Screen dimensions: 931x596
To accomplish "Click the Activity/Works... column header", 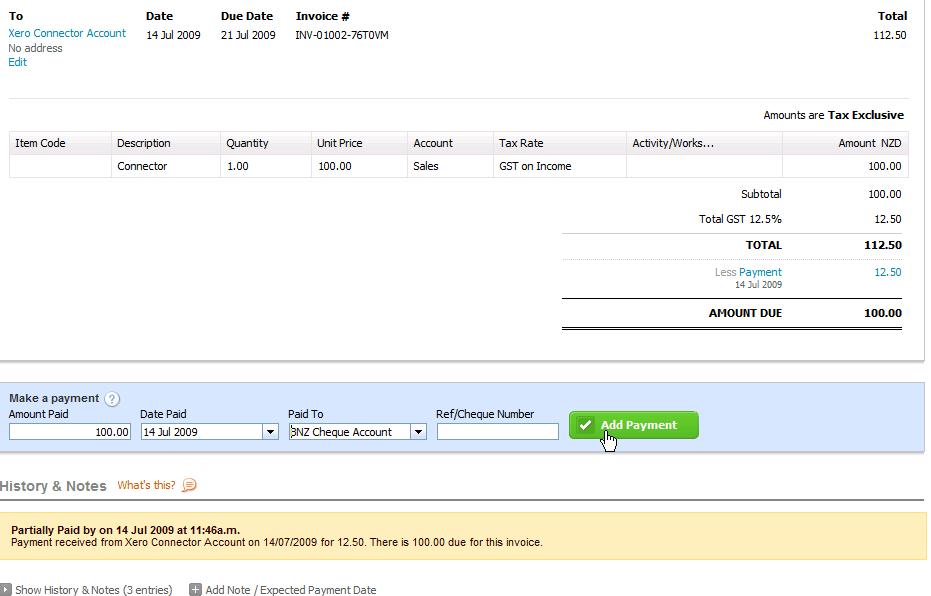I will tap(704, 143).
